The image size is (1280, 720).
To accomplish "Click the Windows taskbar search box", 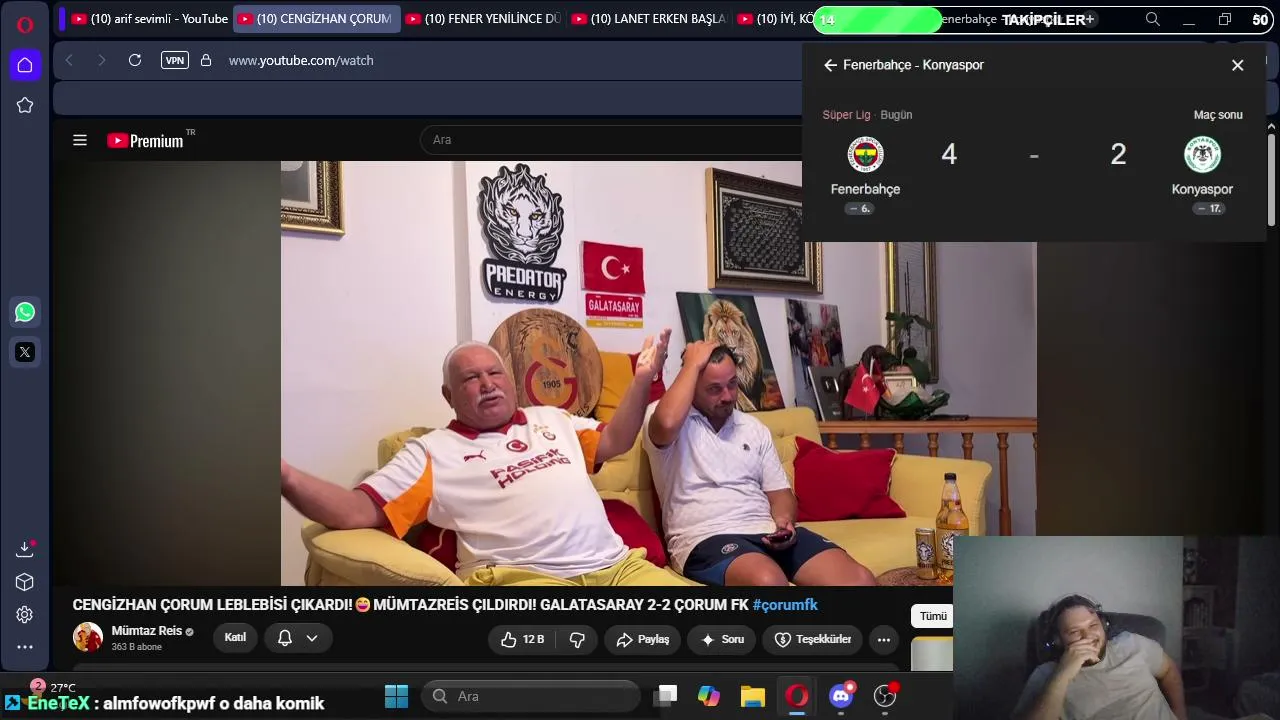I will [x=531, y=696].
